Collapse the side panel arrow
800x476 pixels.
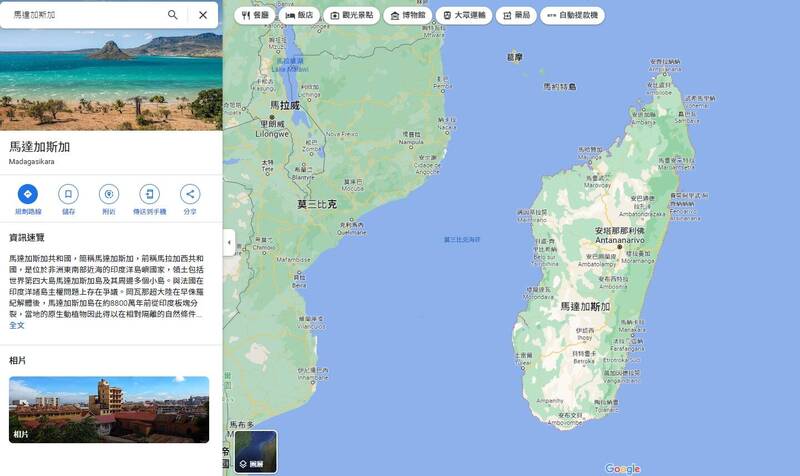[x=229, y=242]
